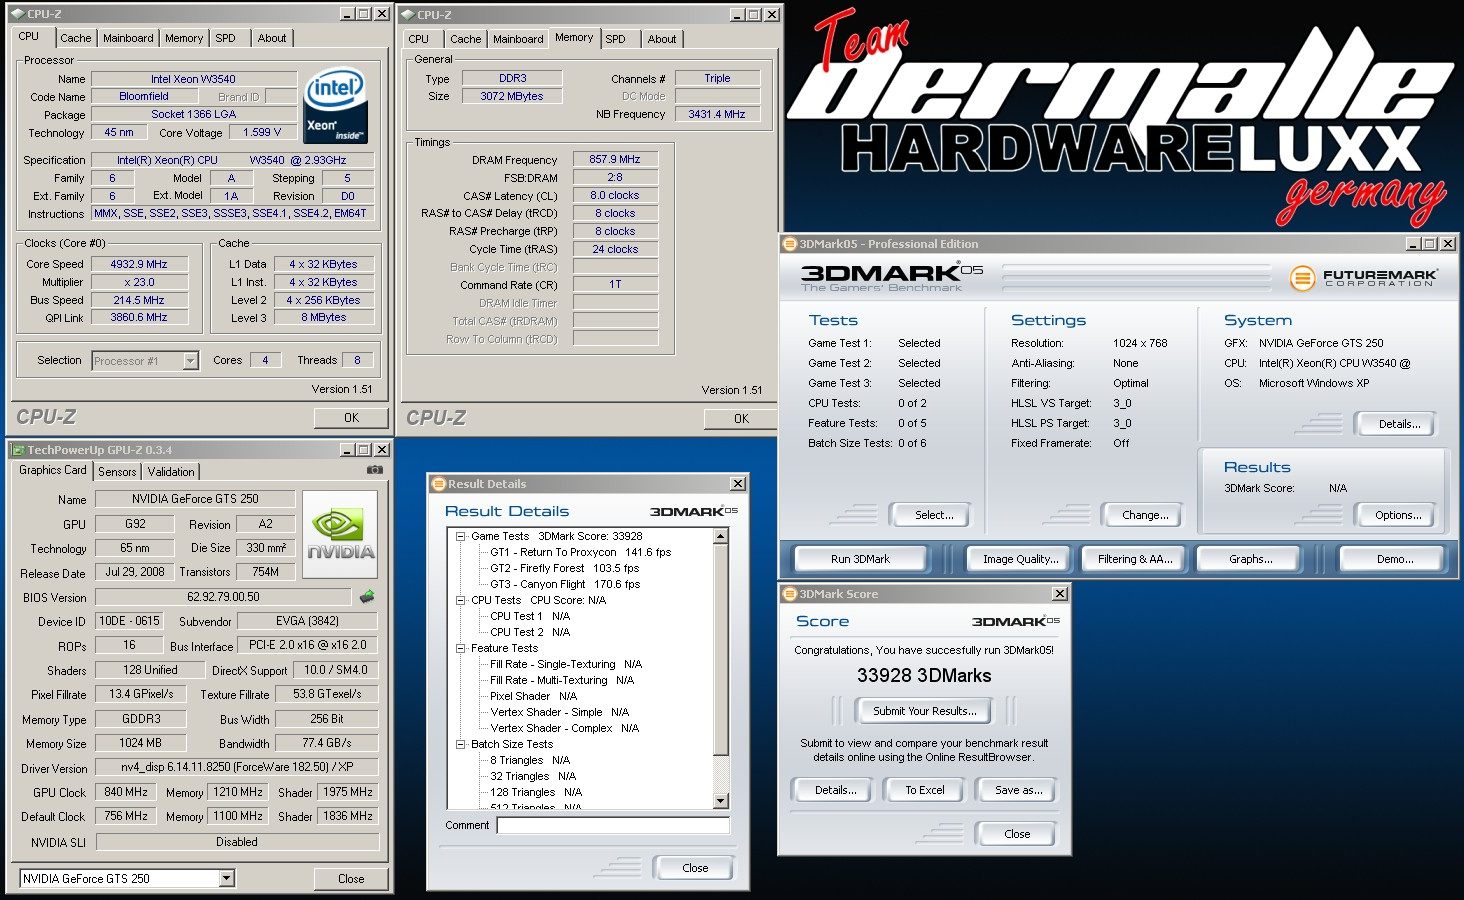The width and height of the screenshot is (1464, 900).
Task: Collapse the Game Tests tree node
Action: pyautogui.click(x=461, y=537)
